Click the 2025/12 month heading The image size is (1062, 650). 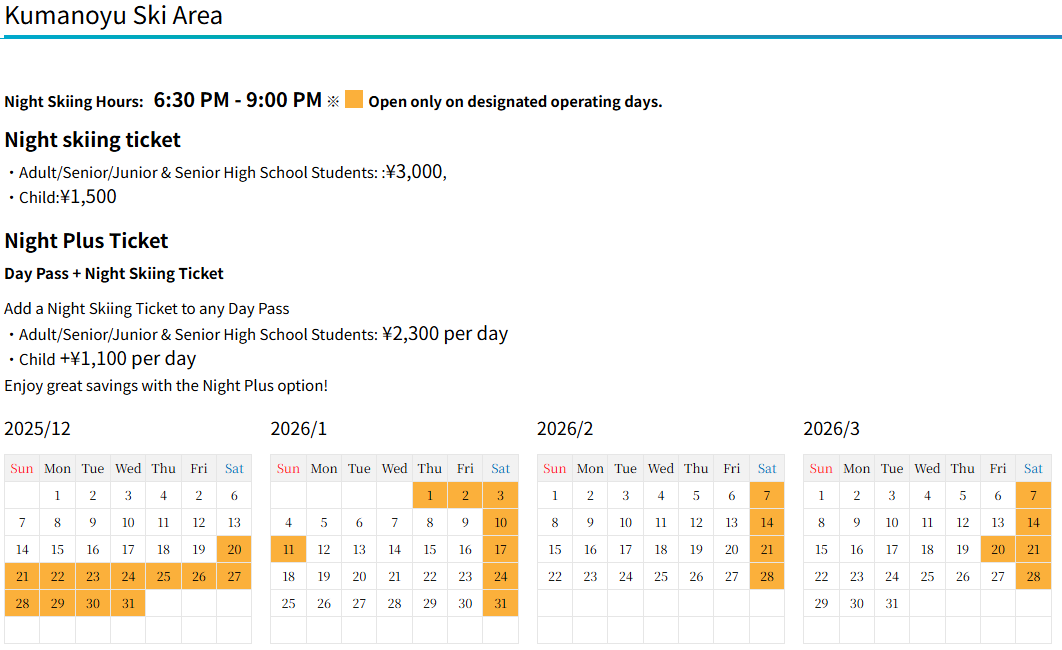38,429
